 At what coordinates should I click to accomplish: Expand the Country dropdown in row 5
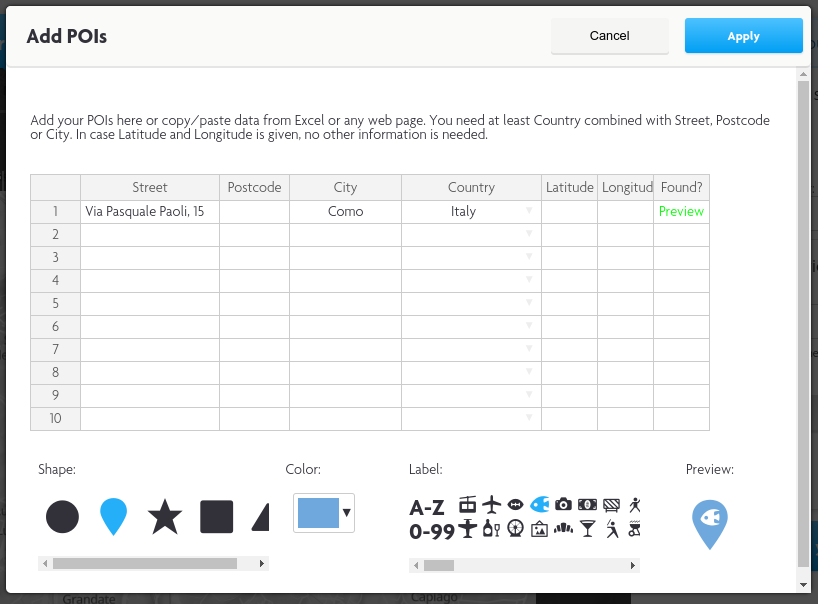(x=529, y=304)
